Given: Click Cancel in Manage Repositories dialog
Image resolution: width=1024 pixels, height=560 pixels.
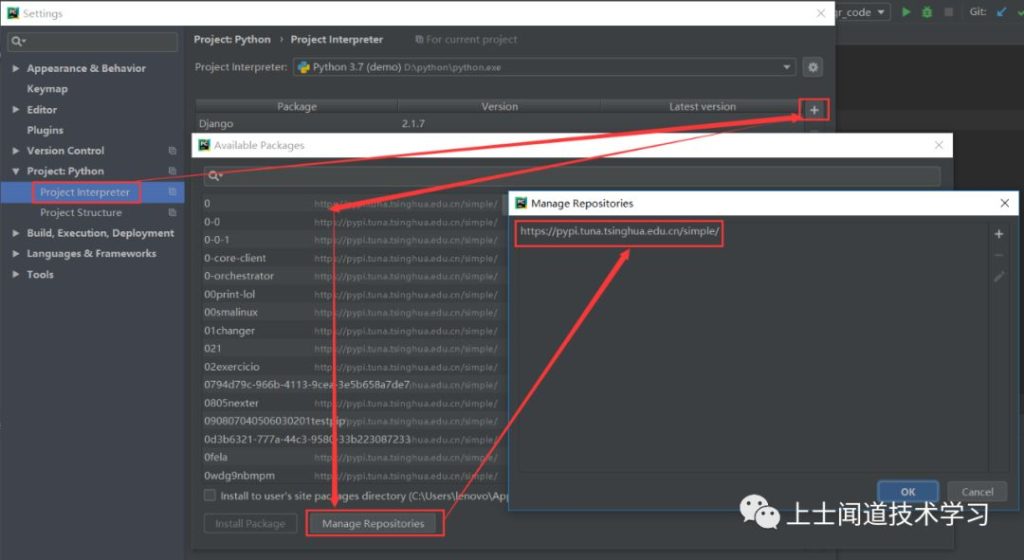Looking at the screenshot, I should click(x=977, y=491).
